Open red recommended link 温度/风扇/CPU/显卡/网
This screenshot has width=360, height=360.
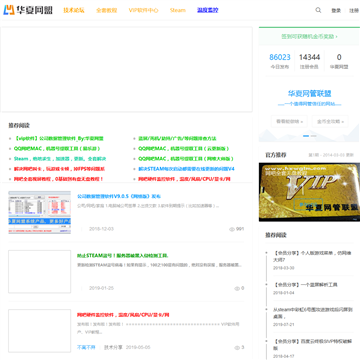click(x=184, y=179)
